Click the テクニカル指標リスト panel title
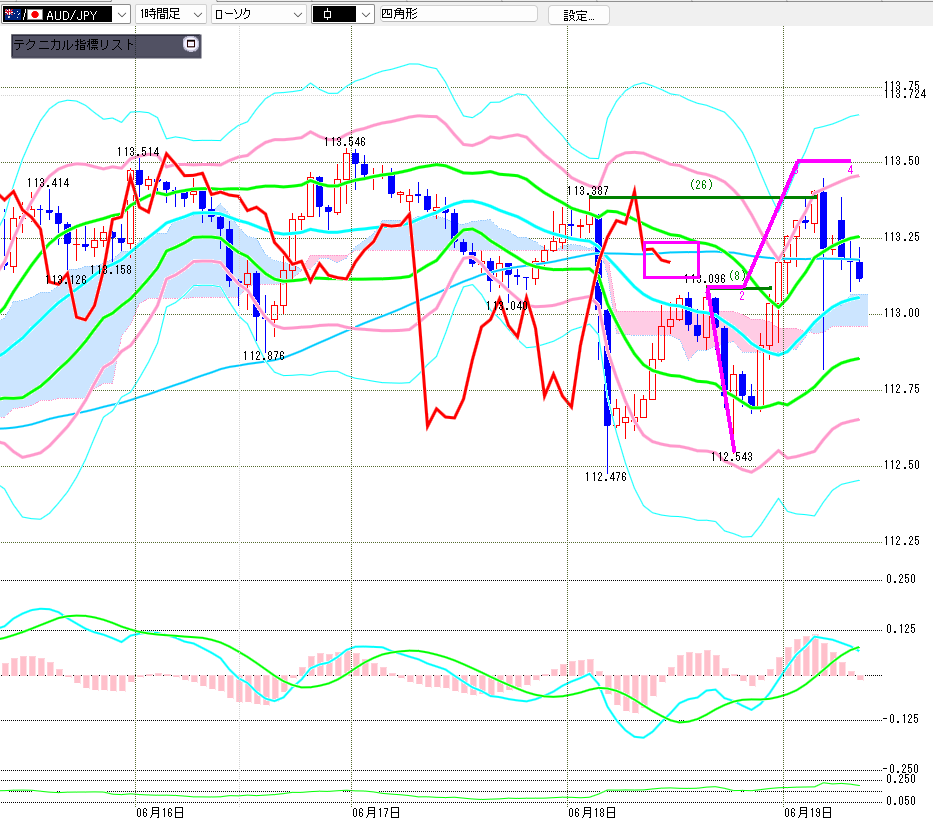 74,45
